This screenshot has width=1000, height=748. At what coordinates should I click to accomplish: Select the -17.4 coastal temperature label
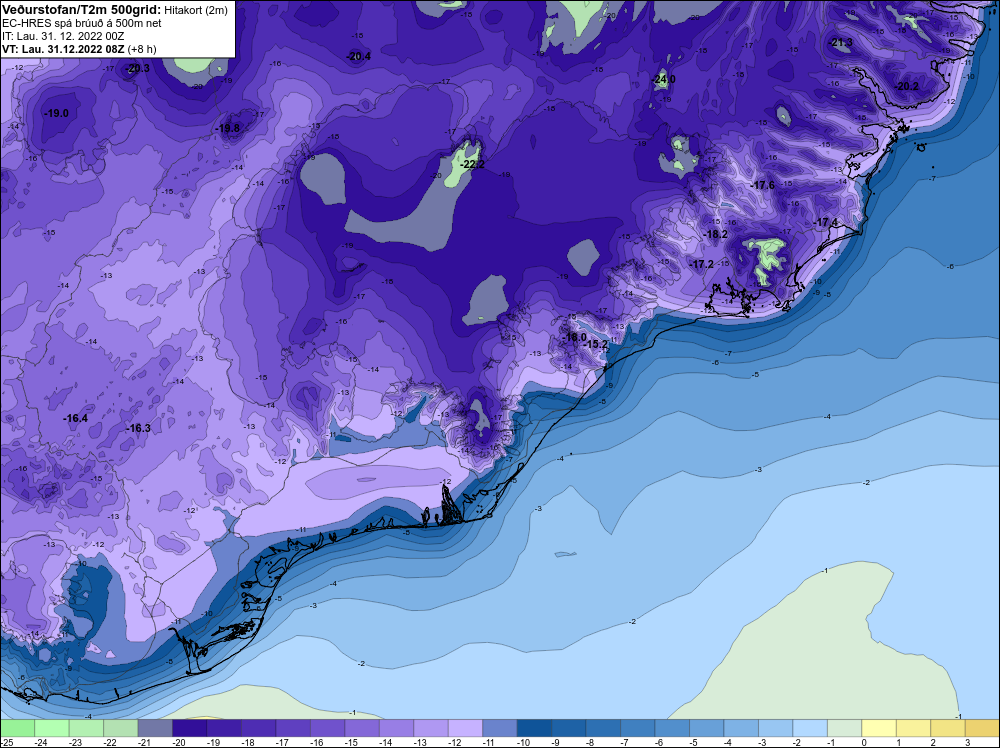(x=826, y=222)
